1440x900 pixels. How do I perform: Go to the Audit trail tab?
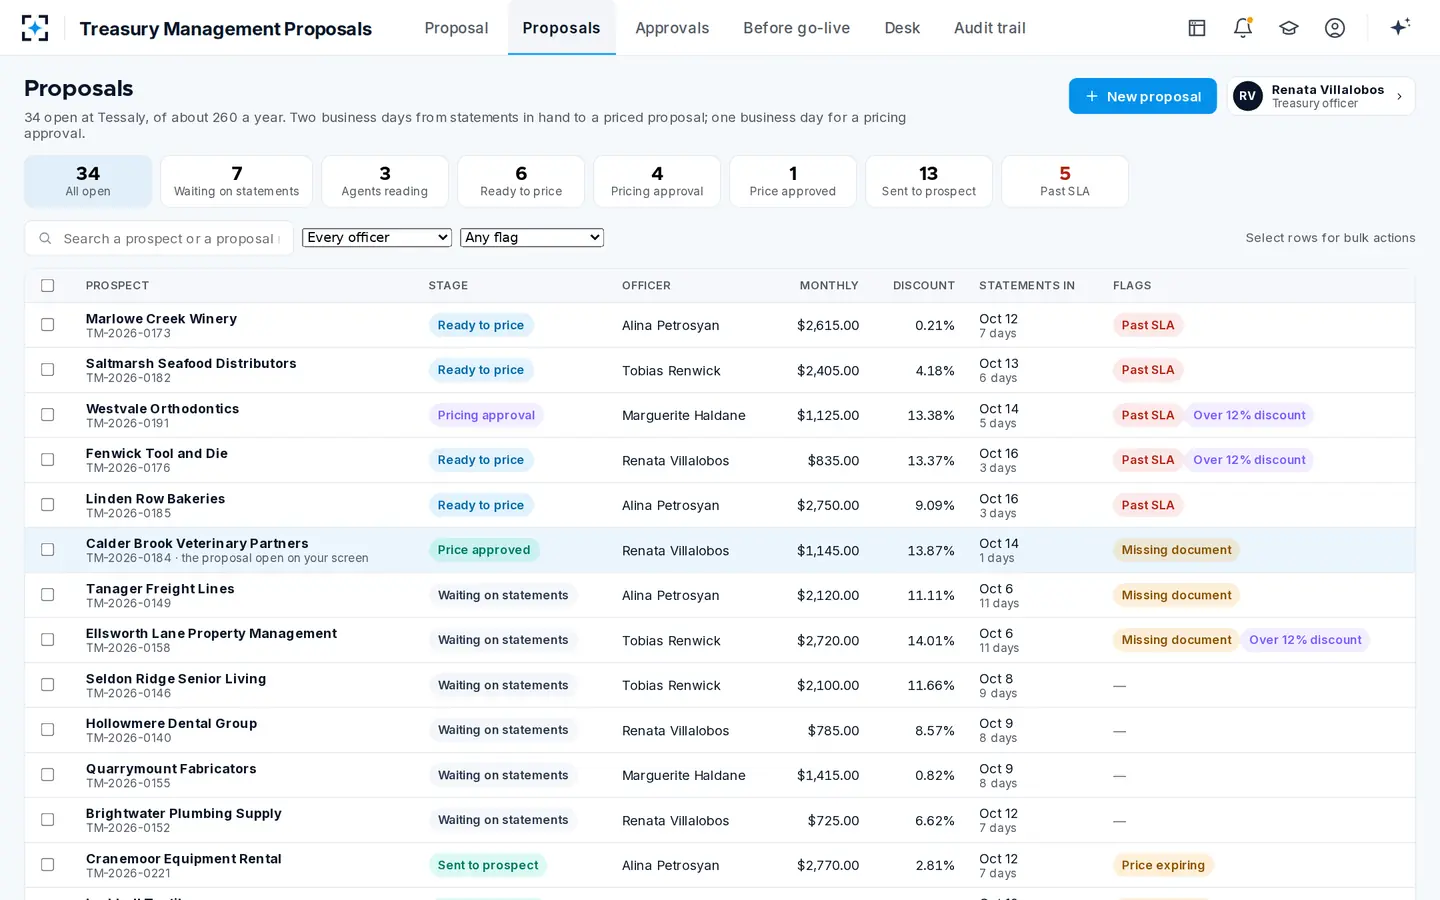point(989,28)
